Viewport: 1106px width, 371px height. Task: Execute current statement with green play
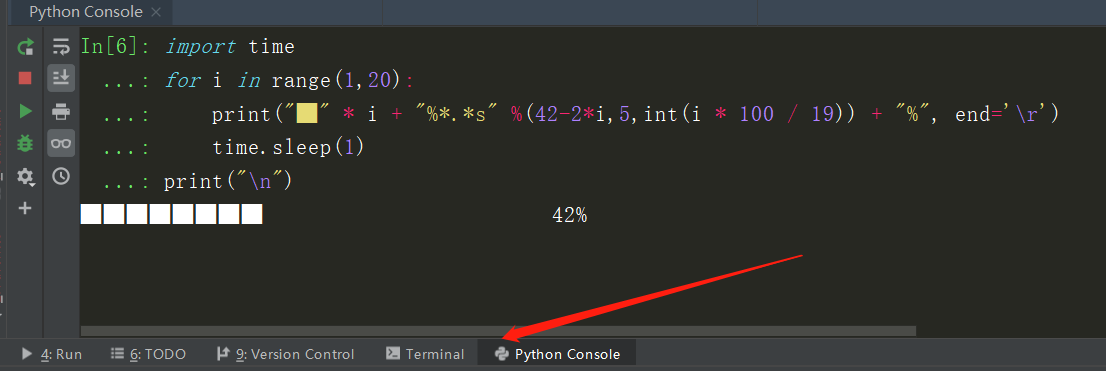pyautogui.click(x=25, y=111)
